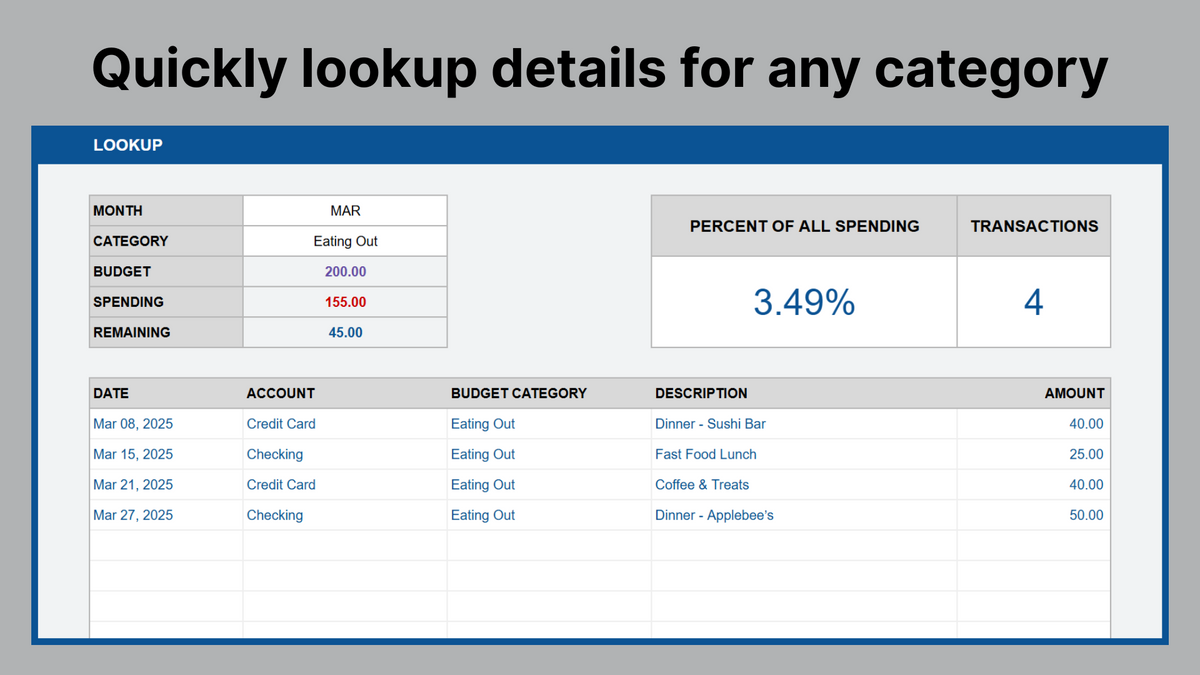Click the PERCENT OF ALL SPENDING header
The image size is (1200, 675).
(x=804, y=226)
